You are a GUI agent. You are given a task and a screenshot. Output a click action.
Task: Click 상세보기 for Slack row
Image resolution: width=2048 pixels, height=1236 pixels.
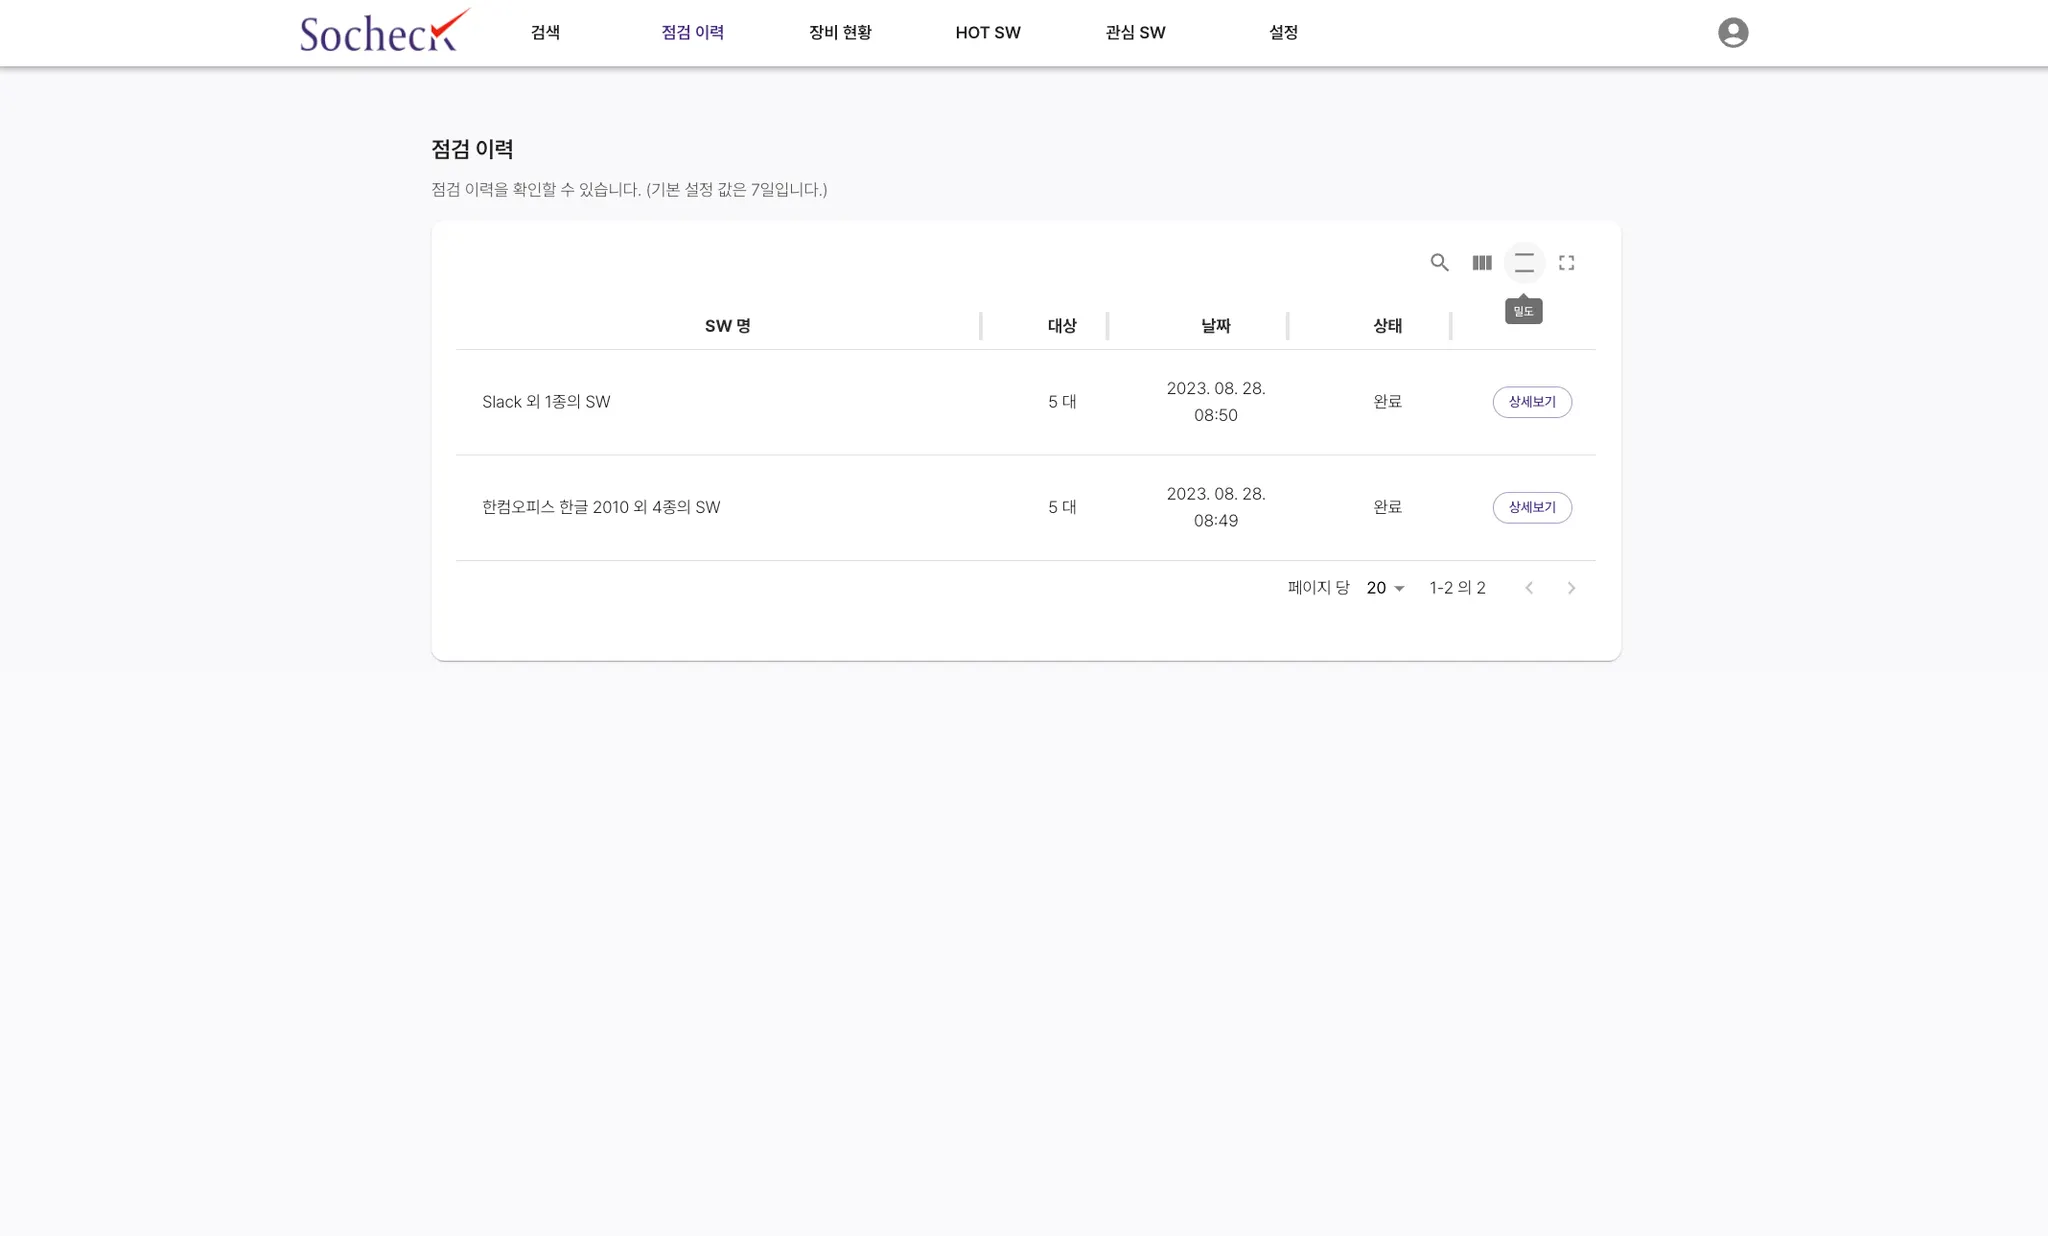pyautogui.click(x=1532, y=402)
